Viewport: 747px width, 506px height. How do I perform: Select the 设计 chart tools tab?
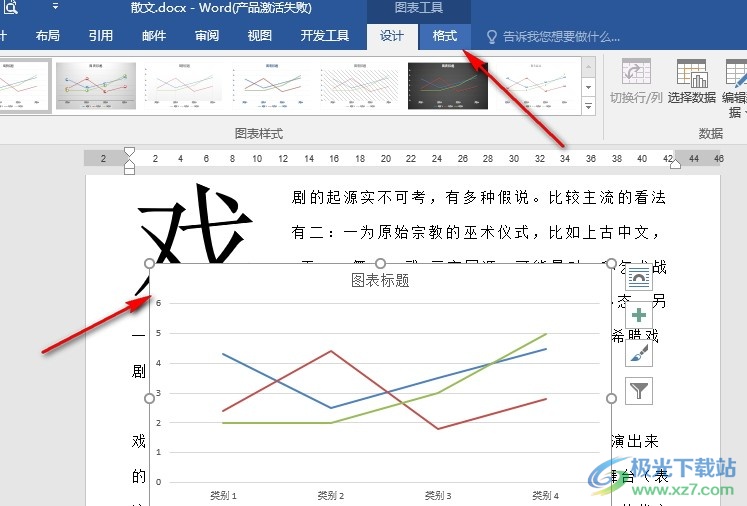392,36
